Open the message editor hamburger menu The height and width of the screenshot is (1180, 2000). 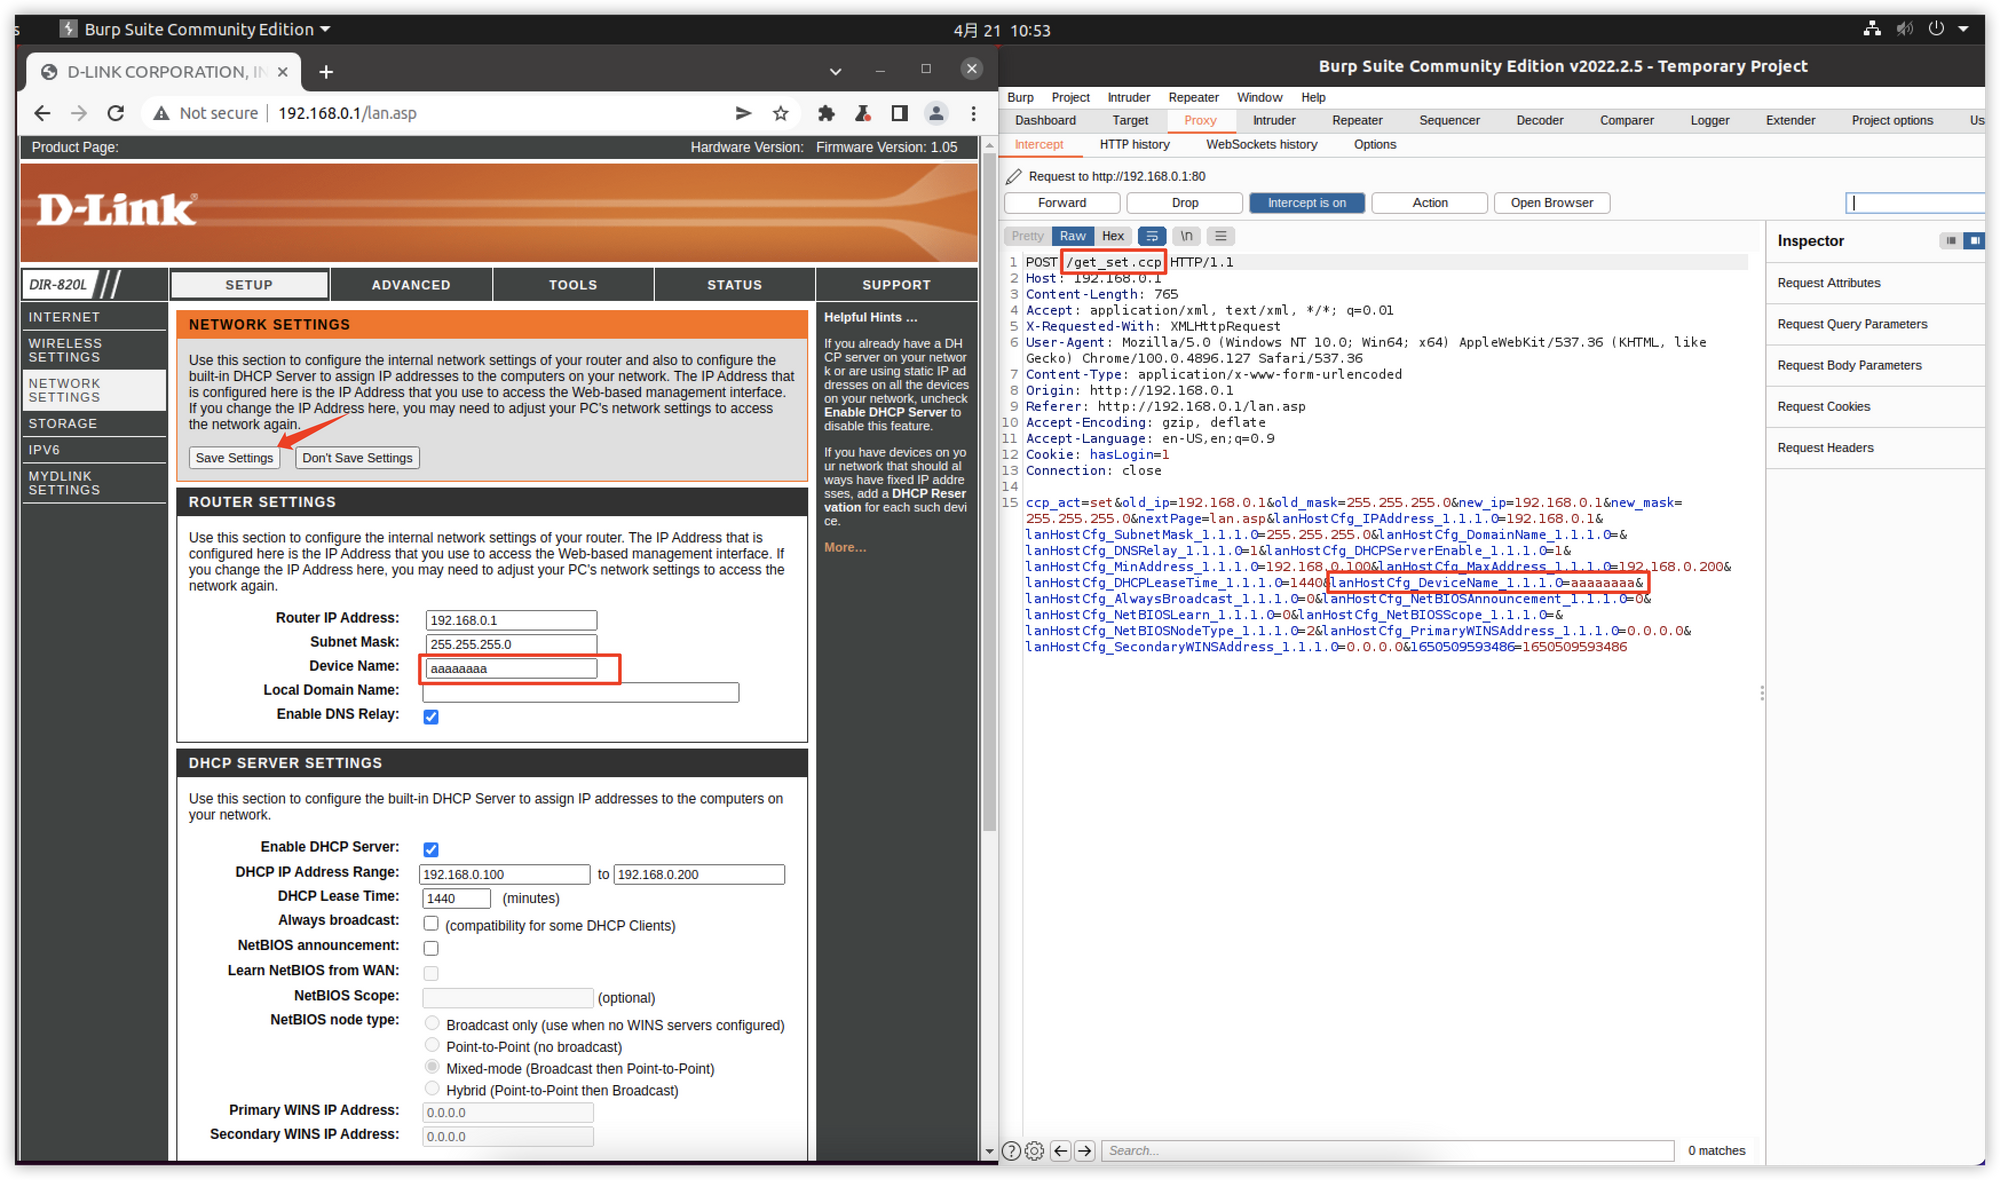(x=1220, y=236)
